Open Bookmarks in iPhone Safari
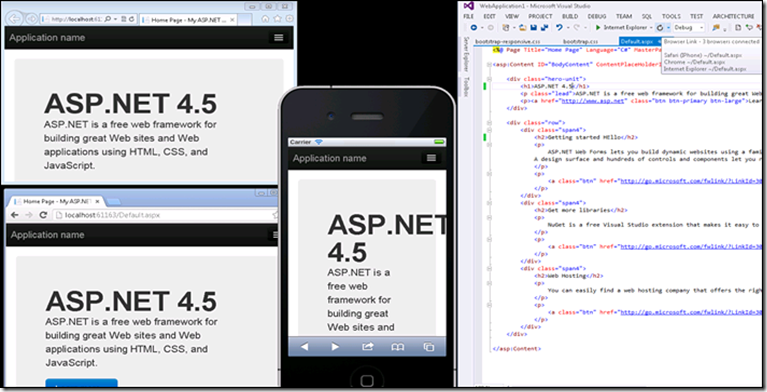The width and height of the screenshot is (767, 392). [398, 346]
